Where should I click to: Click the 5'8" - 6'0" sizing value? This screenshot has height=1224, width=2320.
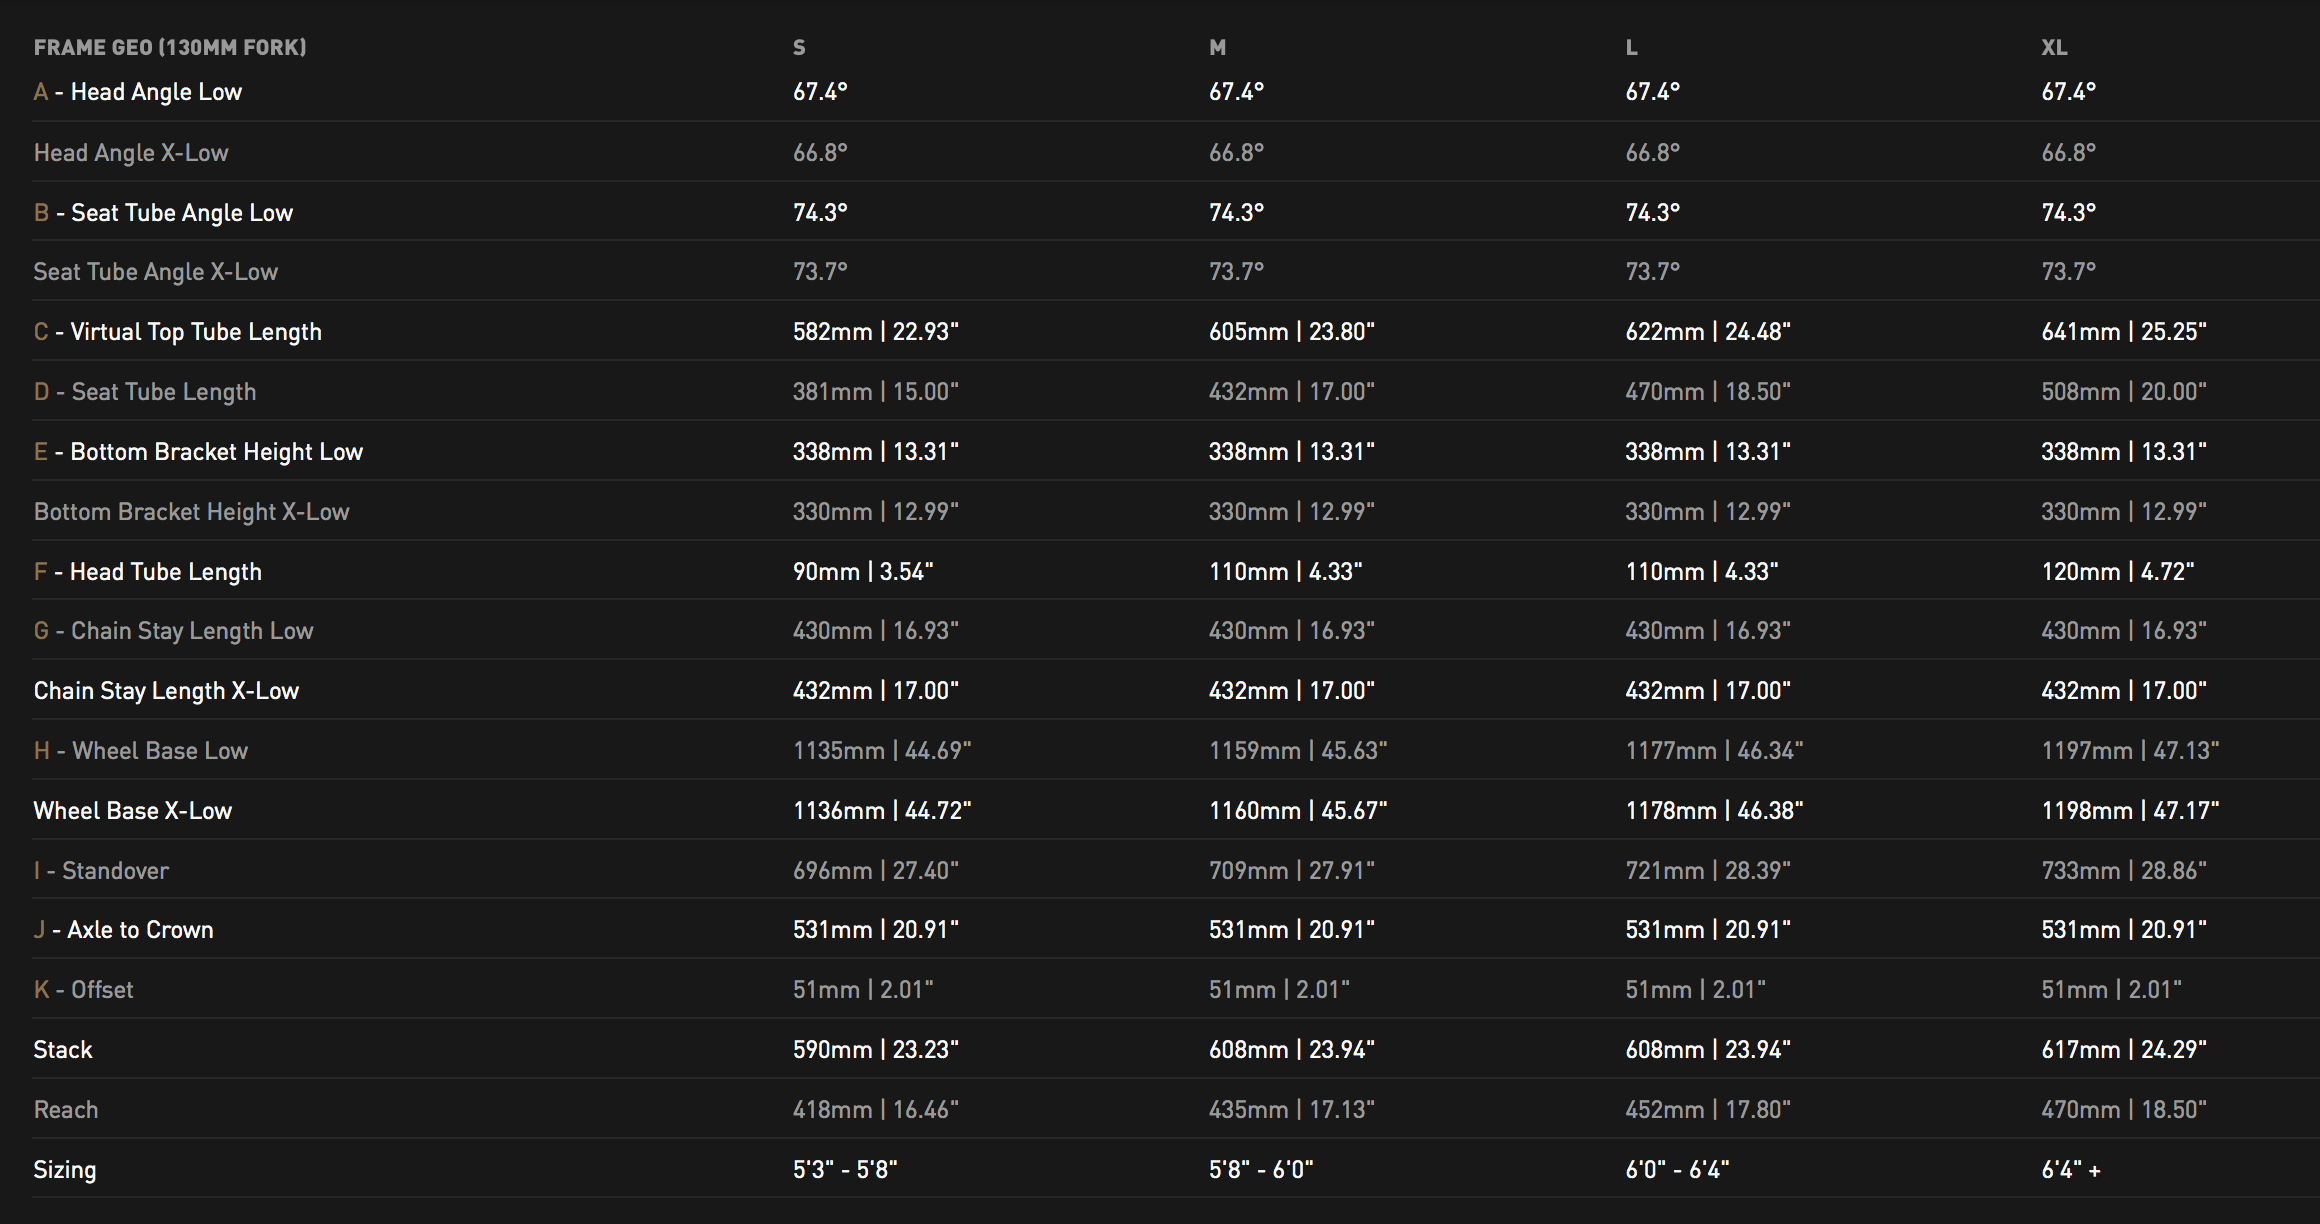1260,1170
